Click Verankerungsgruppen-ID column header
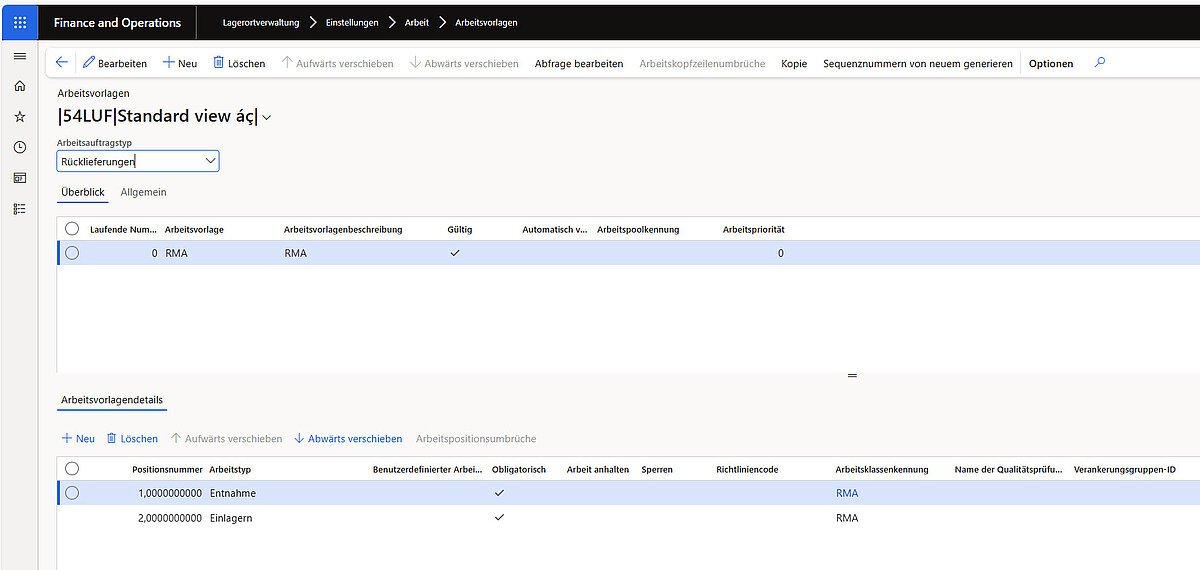 1123,469
